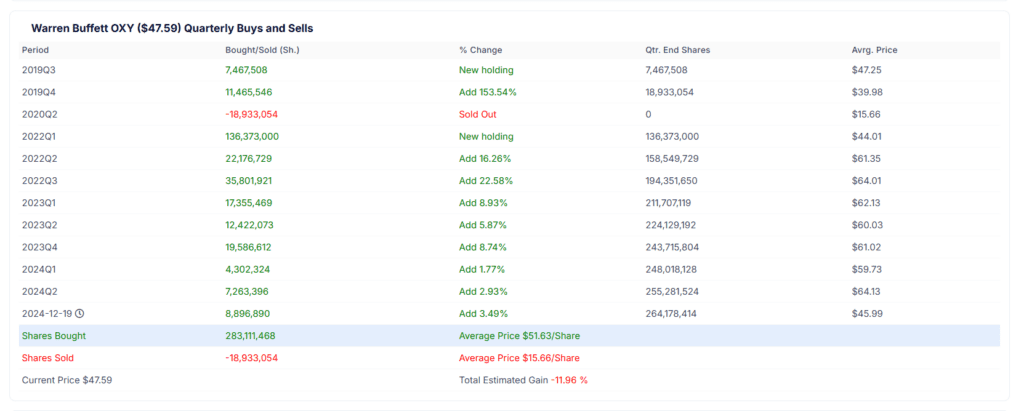The width and height of the screenshot is (1024, 411).
Task: Click the bought value 136,373,000 in green
Action: [252, 137]
